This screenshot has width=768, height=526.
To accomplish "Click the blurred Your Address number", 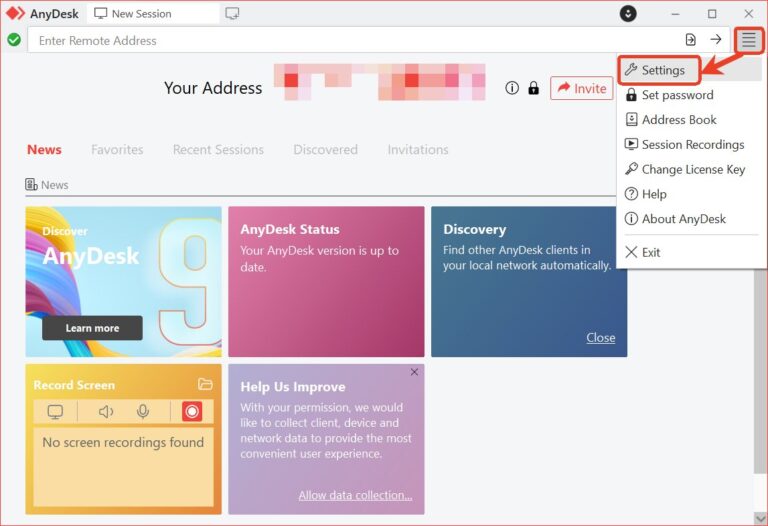I will [x=380, y=82].
